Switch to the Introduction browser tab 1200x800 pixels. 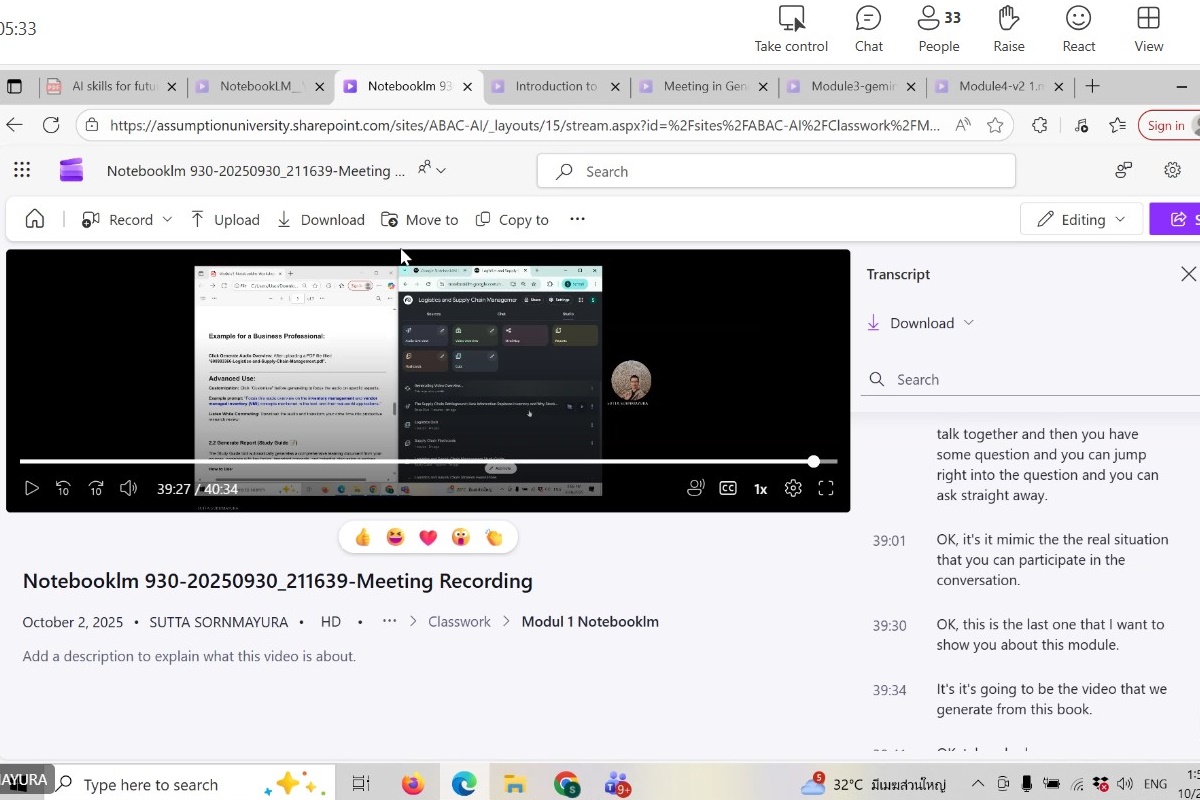[x=555, y=87]
